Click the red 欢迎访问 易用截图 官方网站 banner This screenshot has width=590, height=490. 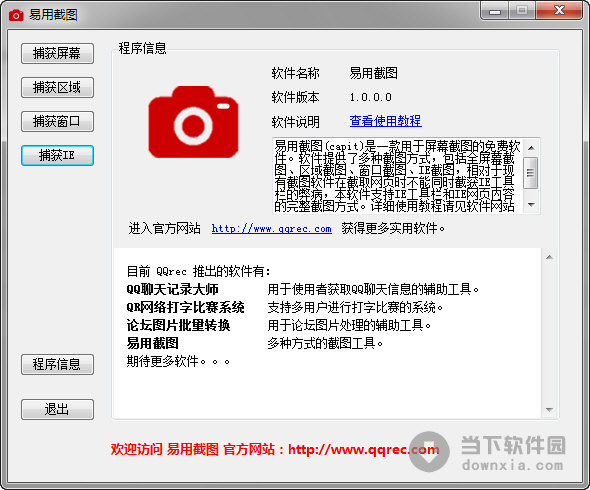click(x=275, y=449)
